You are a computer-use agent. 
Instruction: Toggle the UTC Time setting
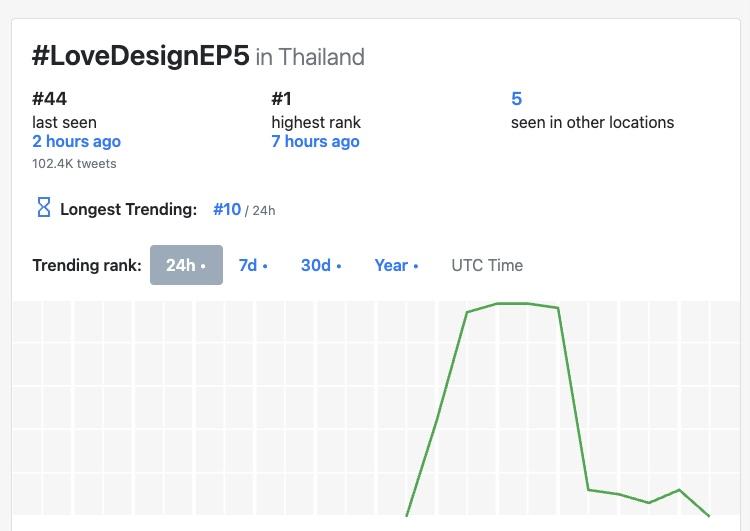[487, 265]
